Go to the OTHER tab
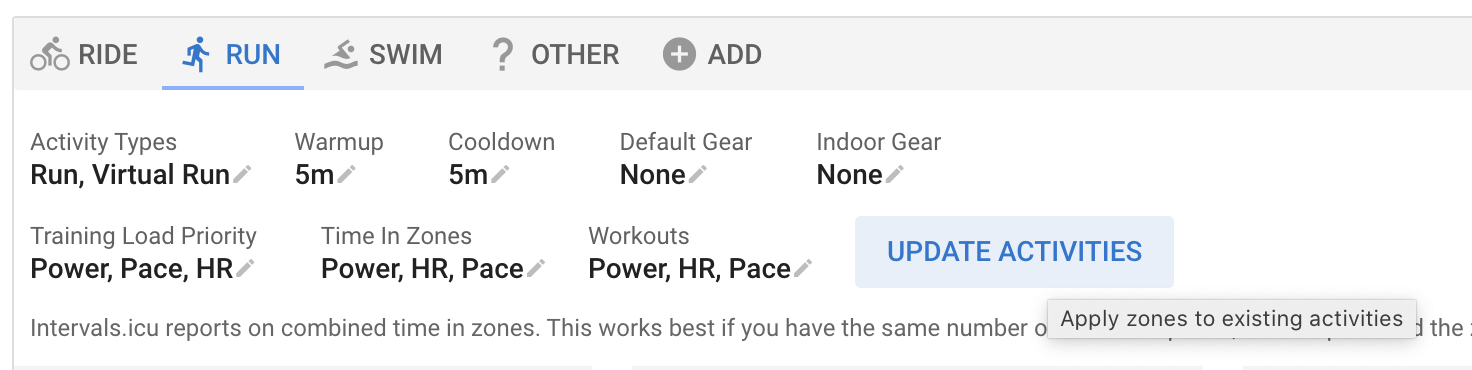Image resolution: width=1472 pixels, height=370 pixels. click(x=555, y=54)
